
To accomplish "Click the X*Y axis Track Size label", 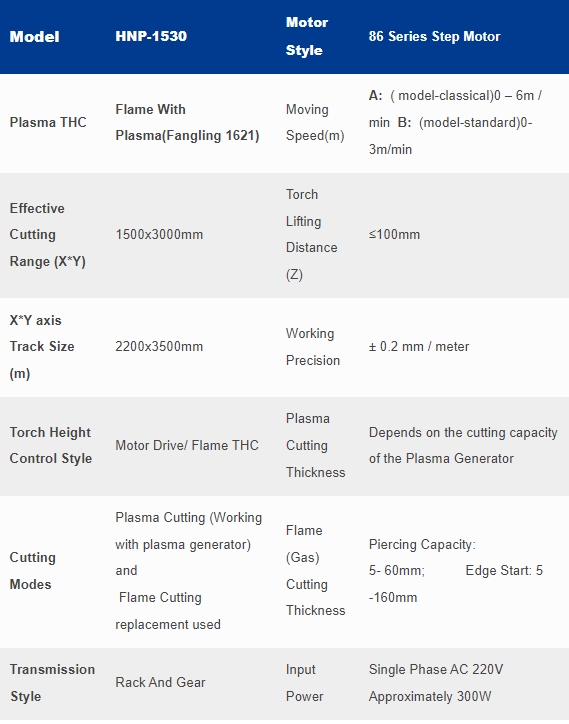I will coord(42,347).
